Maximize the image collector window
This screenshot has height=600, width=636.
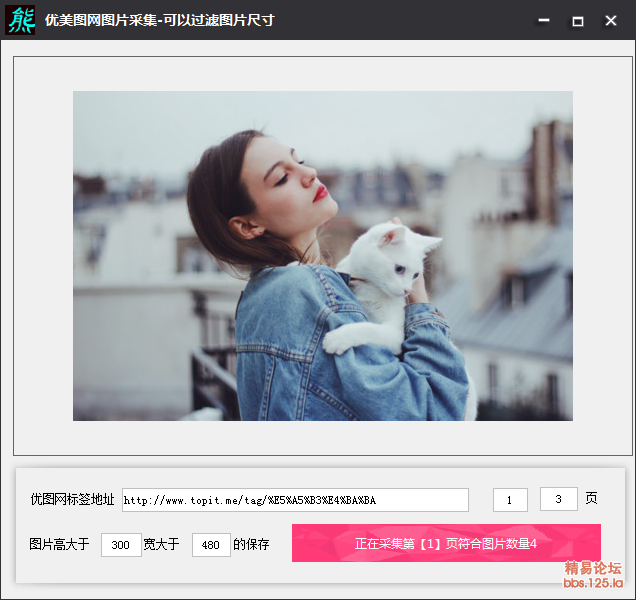(577, 20)
